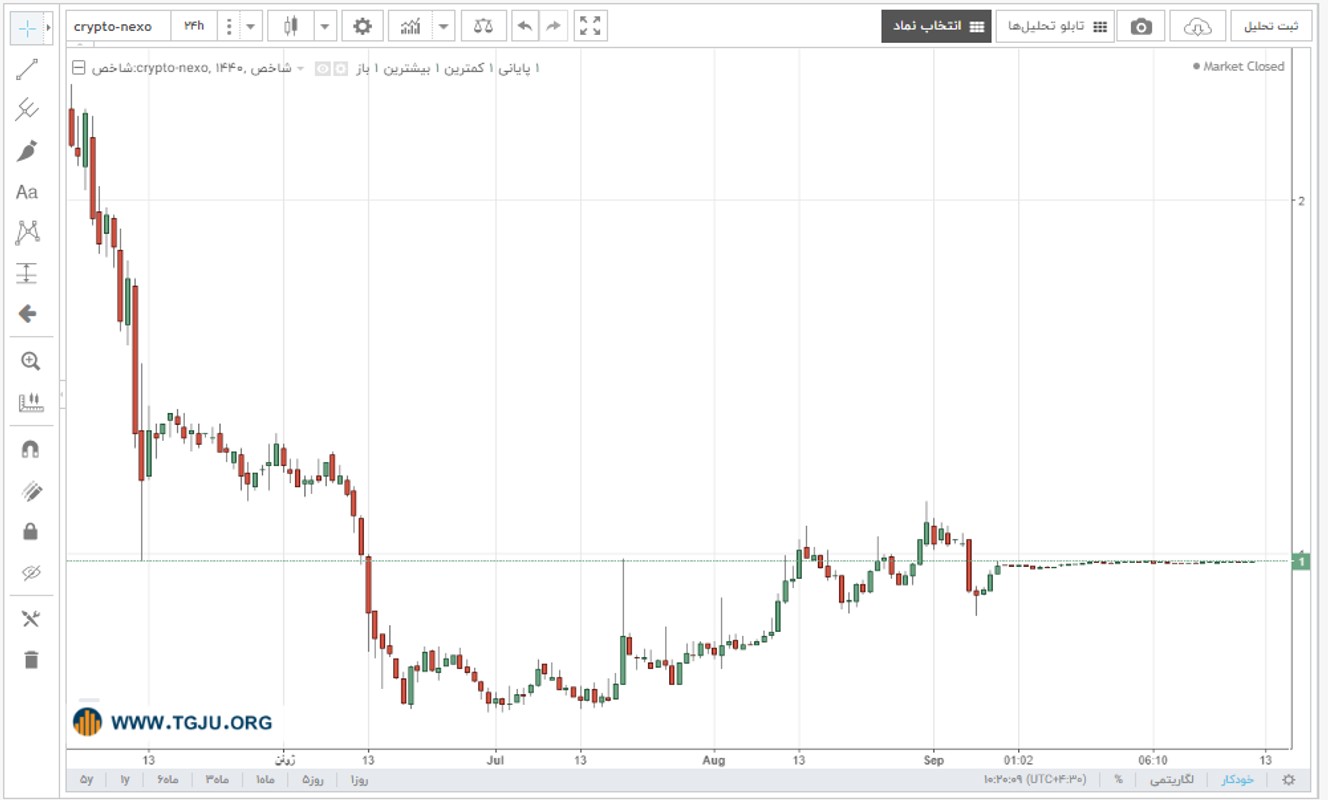
Task: Click the left arrow back icon in sidebar
Action: tap(27, 314)
